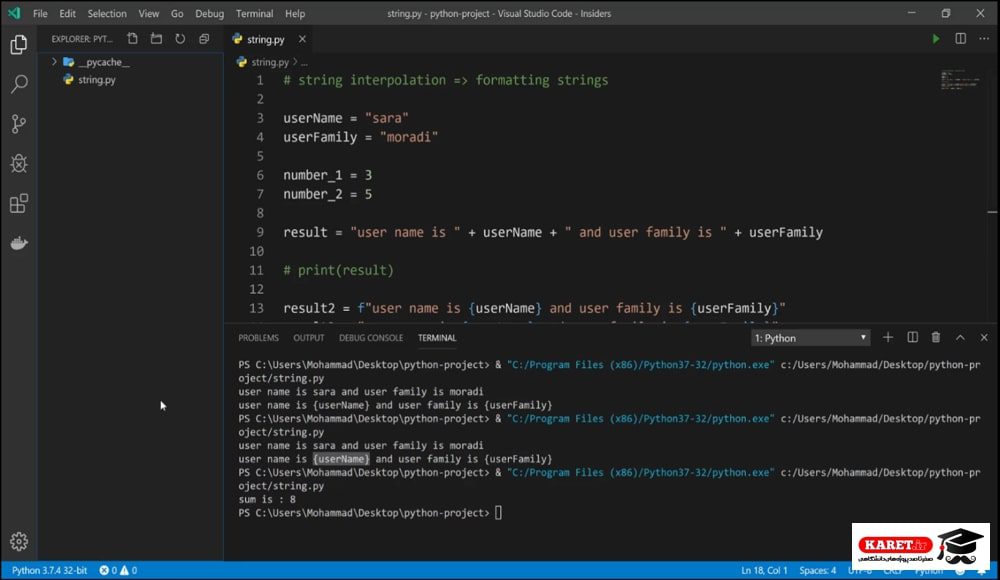Maximize the panel with up chevron
Viewport: 1000px width, 580px height.
tap(960, 338)
